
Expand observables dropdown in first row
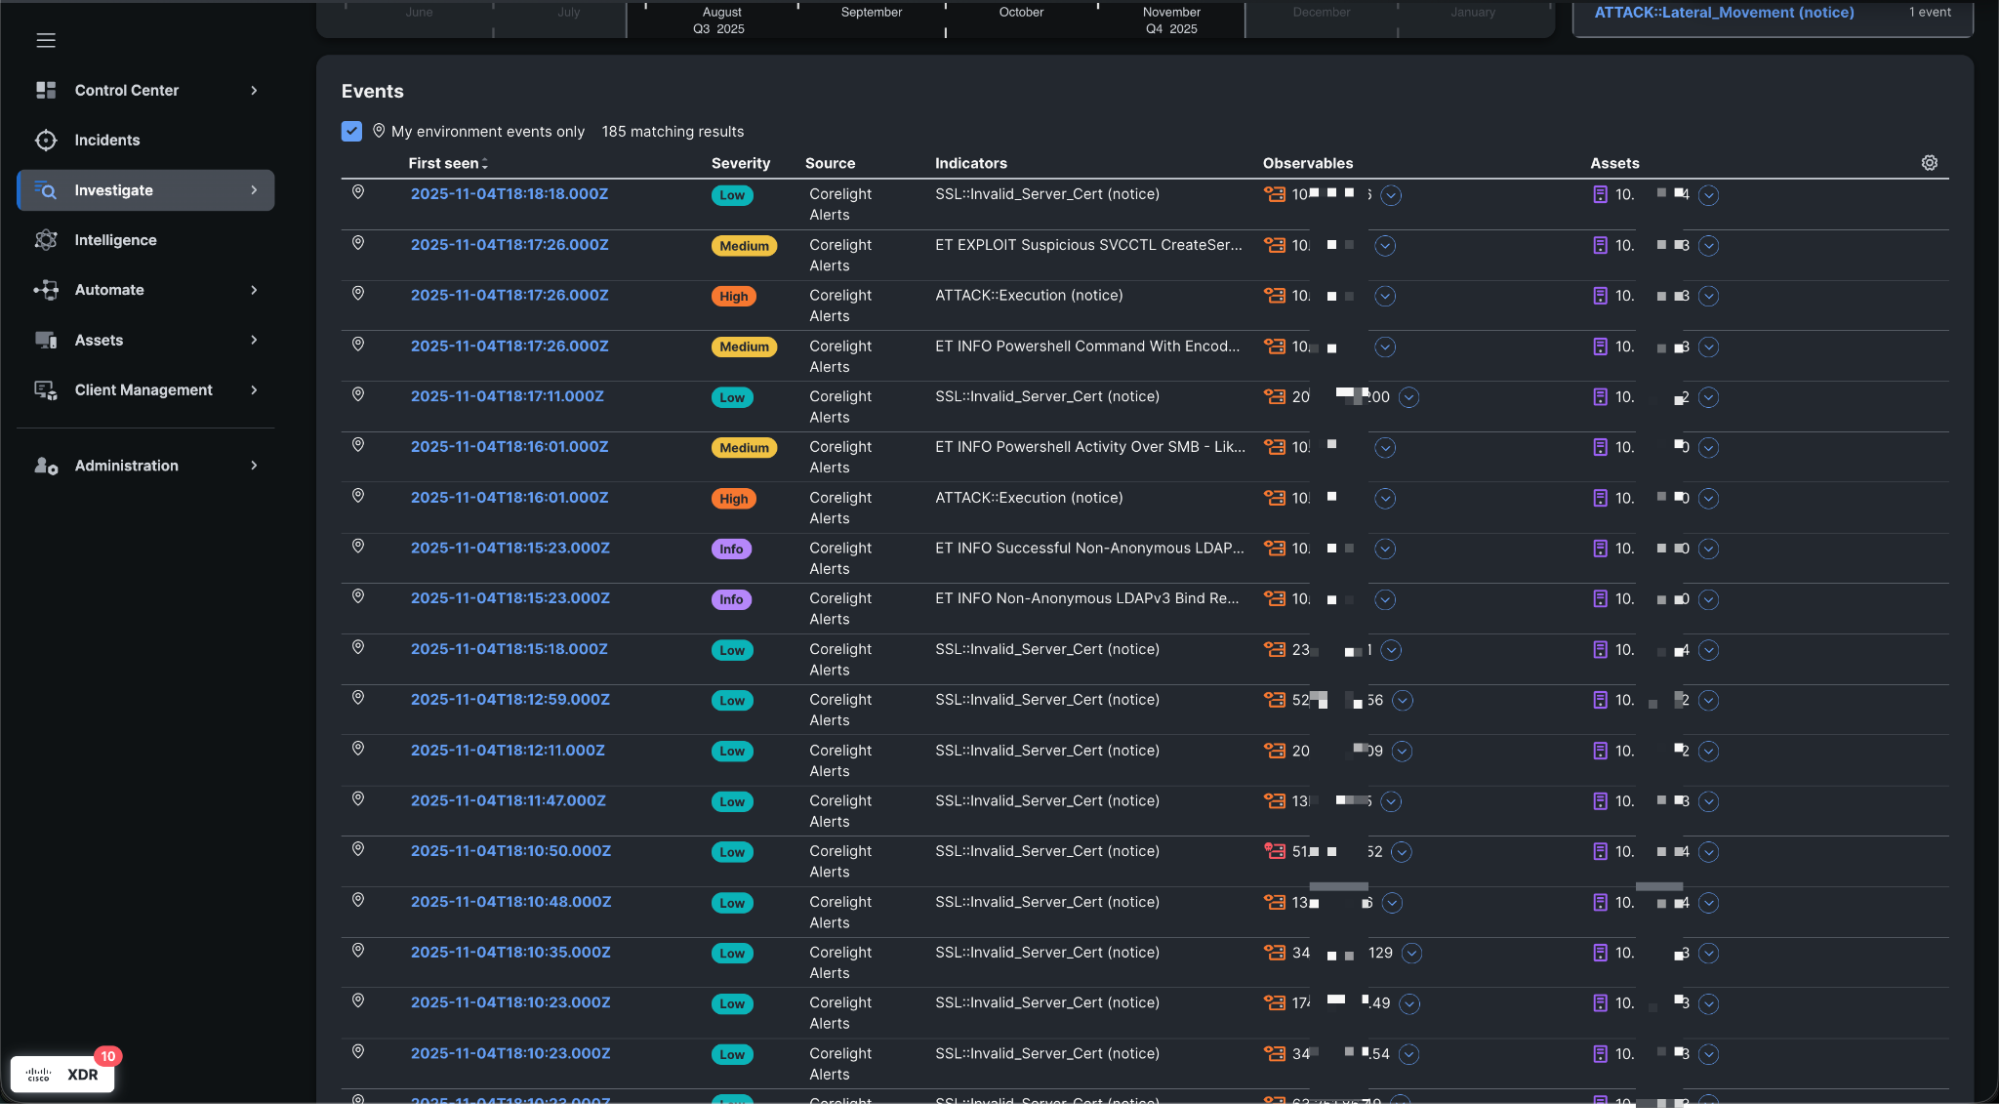[x=1390, y=195]
